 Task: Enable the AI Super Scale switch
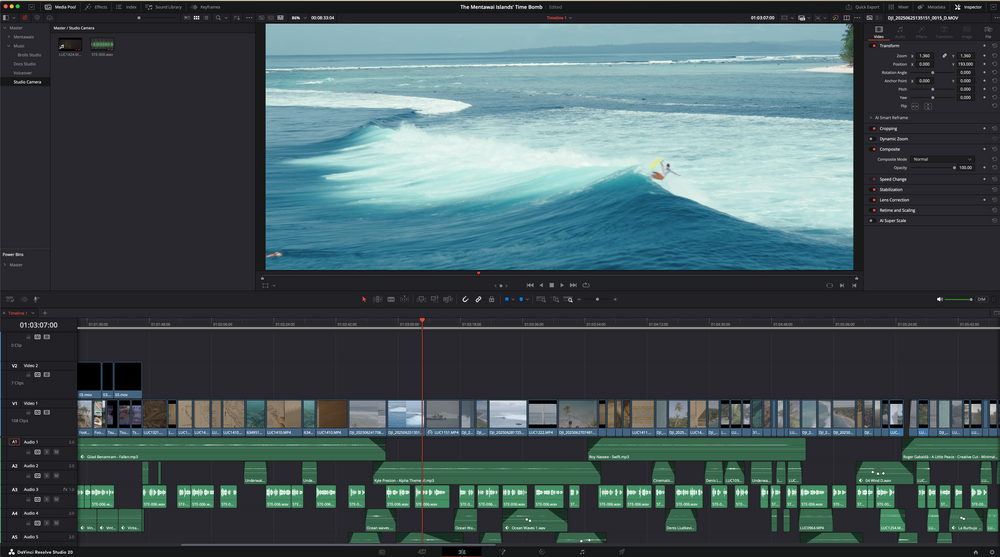click(x=871, y=221)
